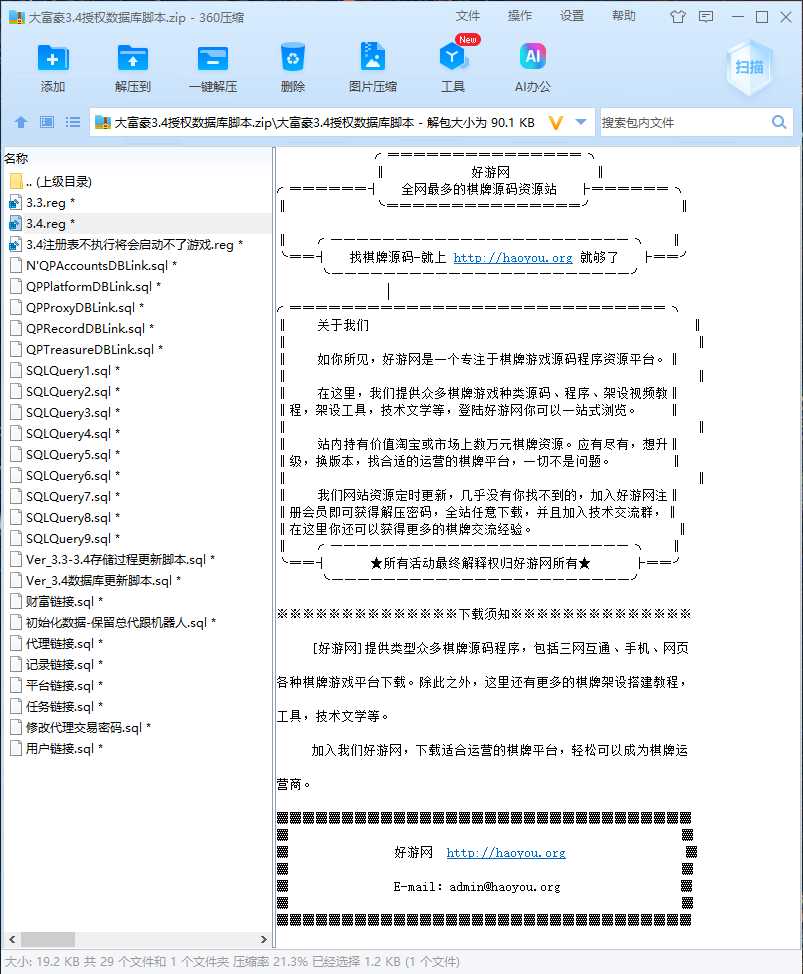This screenshot has width=803, height=974.
Task: Click the feedback message icon in title bar
Action: tap(706, 17)
